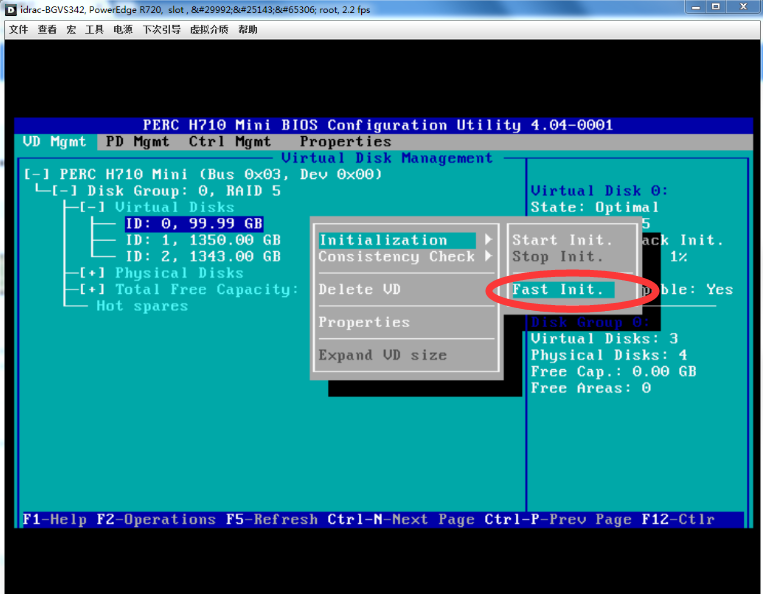The image size is (763, 594).
Task: Click Virtual Disks: 3 info line
Action: (x=604, y=339)
